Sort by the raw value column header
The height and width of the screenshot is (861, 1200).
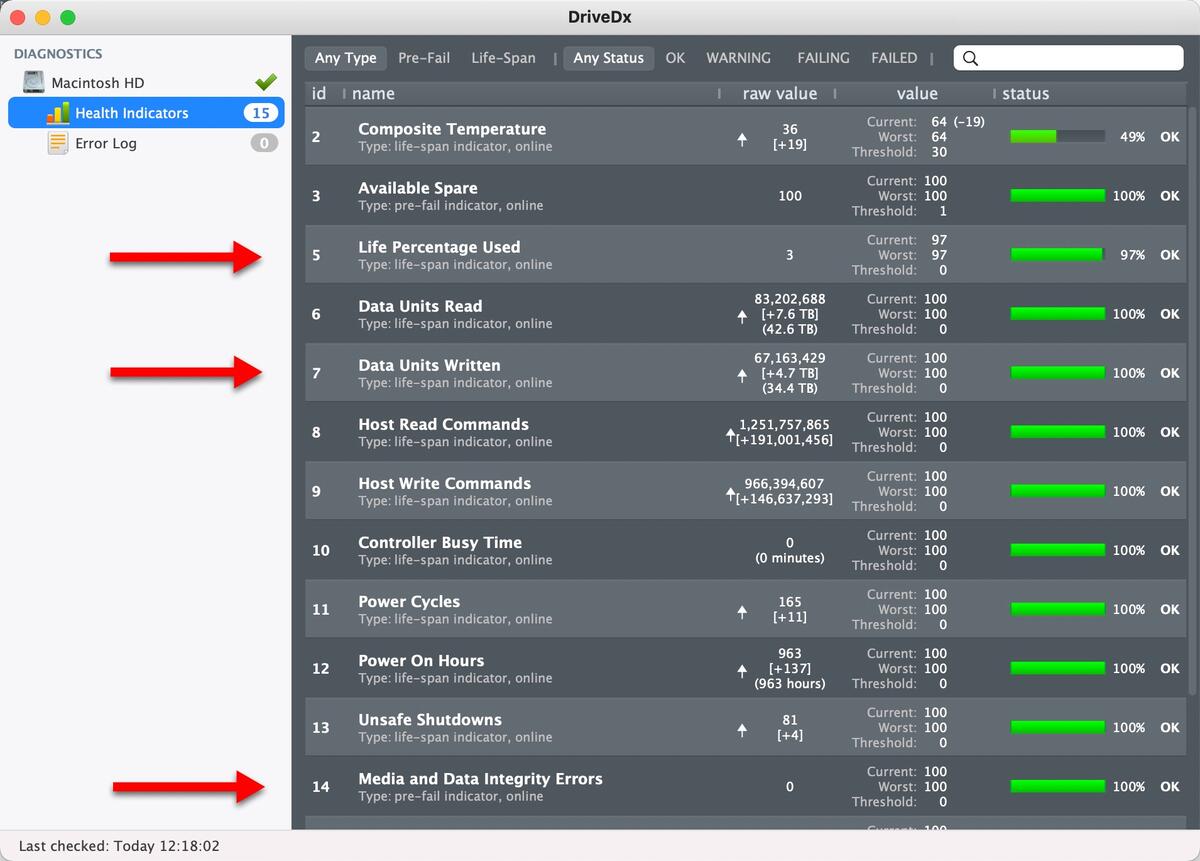[x=779, y=94]
